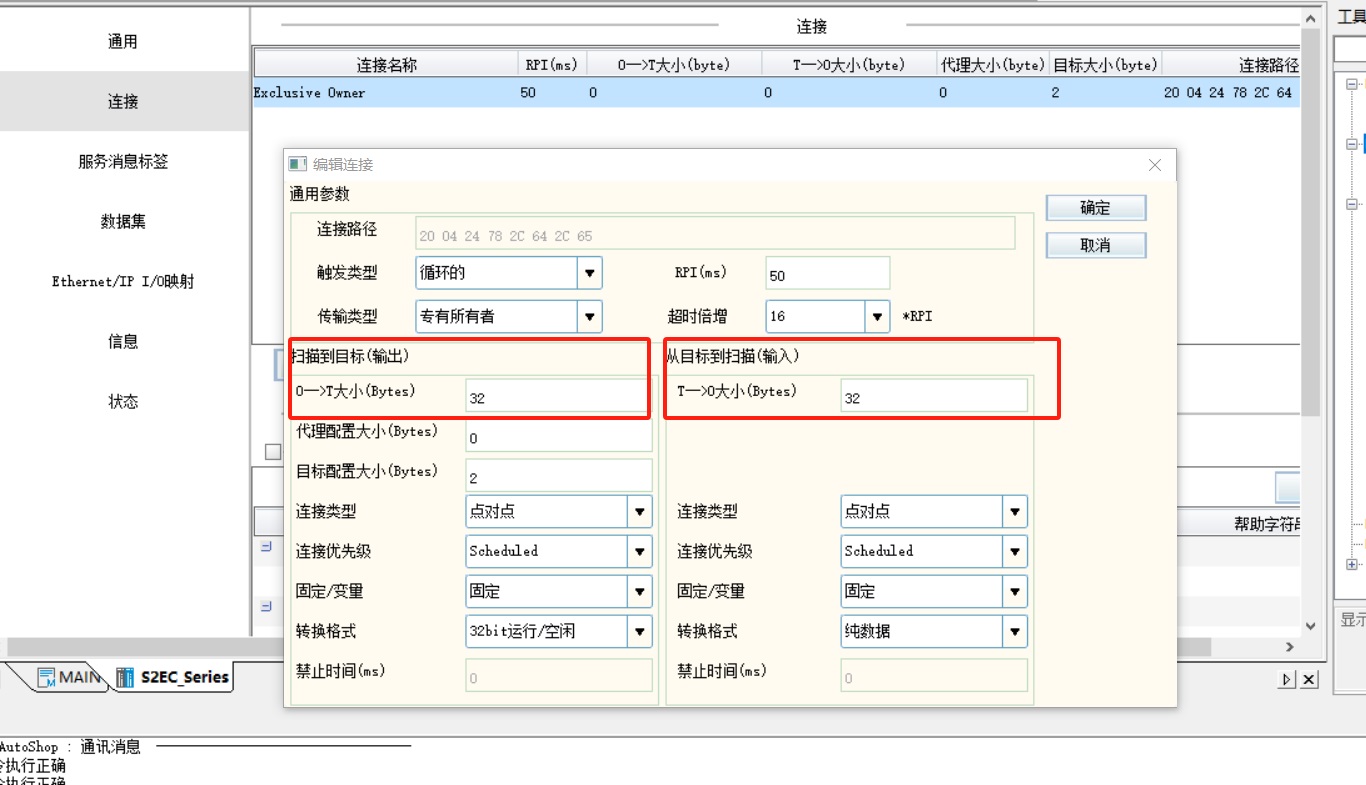
Task: Click the 编辑连接 dialog title icon
Action: [x=297, y=164]
